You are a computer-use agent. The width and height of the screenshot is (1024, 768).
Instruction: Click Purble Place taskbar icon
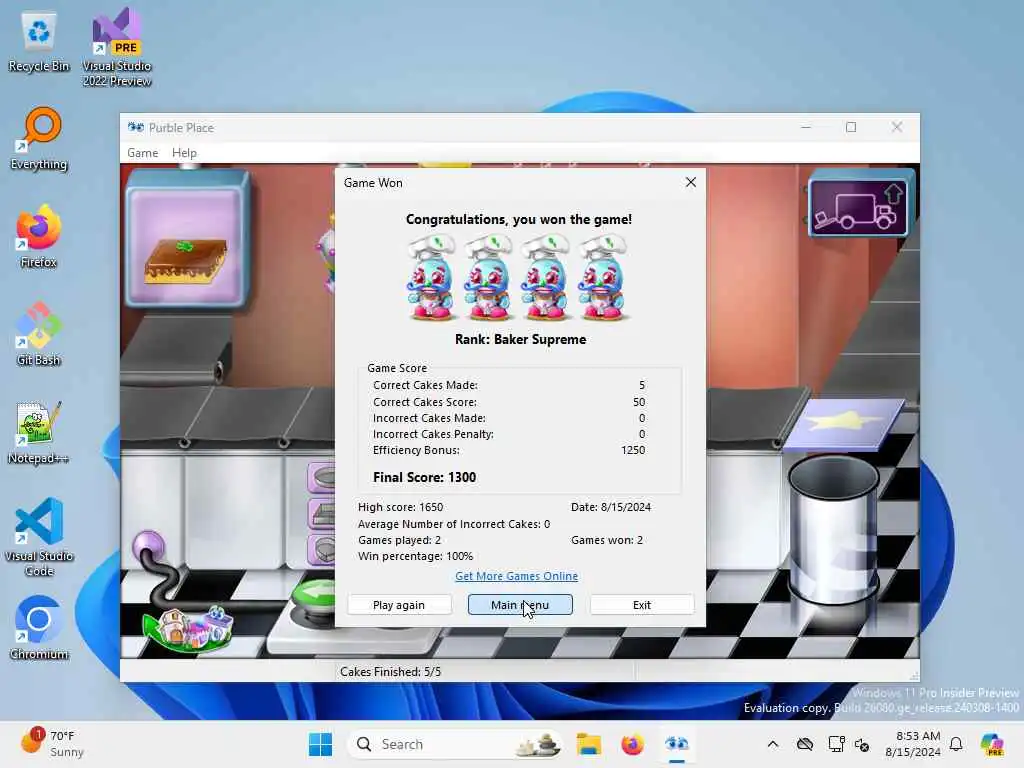(677, 744)
